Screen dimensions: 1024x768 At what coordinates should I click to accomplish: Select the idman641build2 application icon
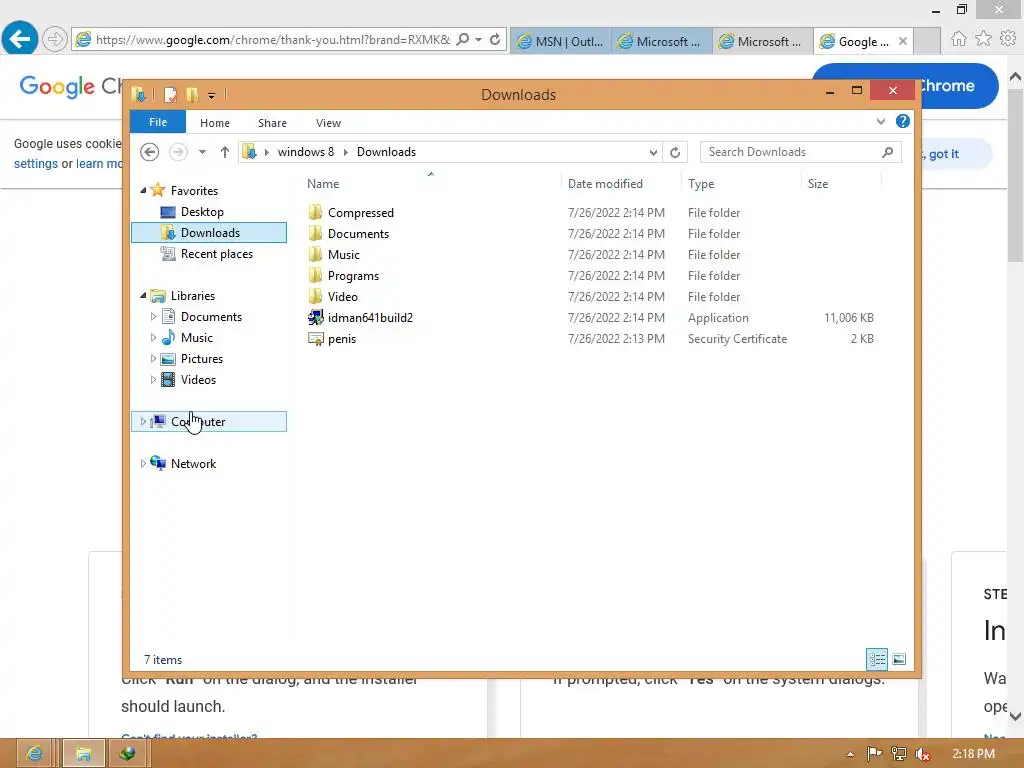(315, 318)
